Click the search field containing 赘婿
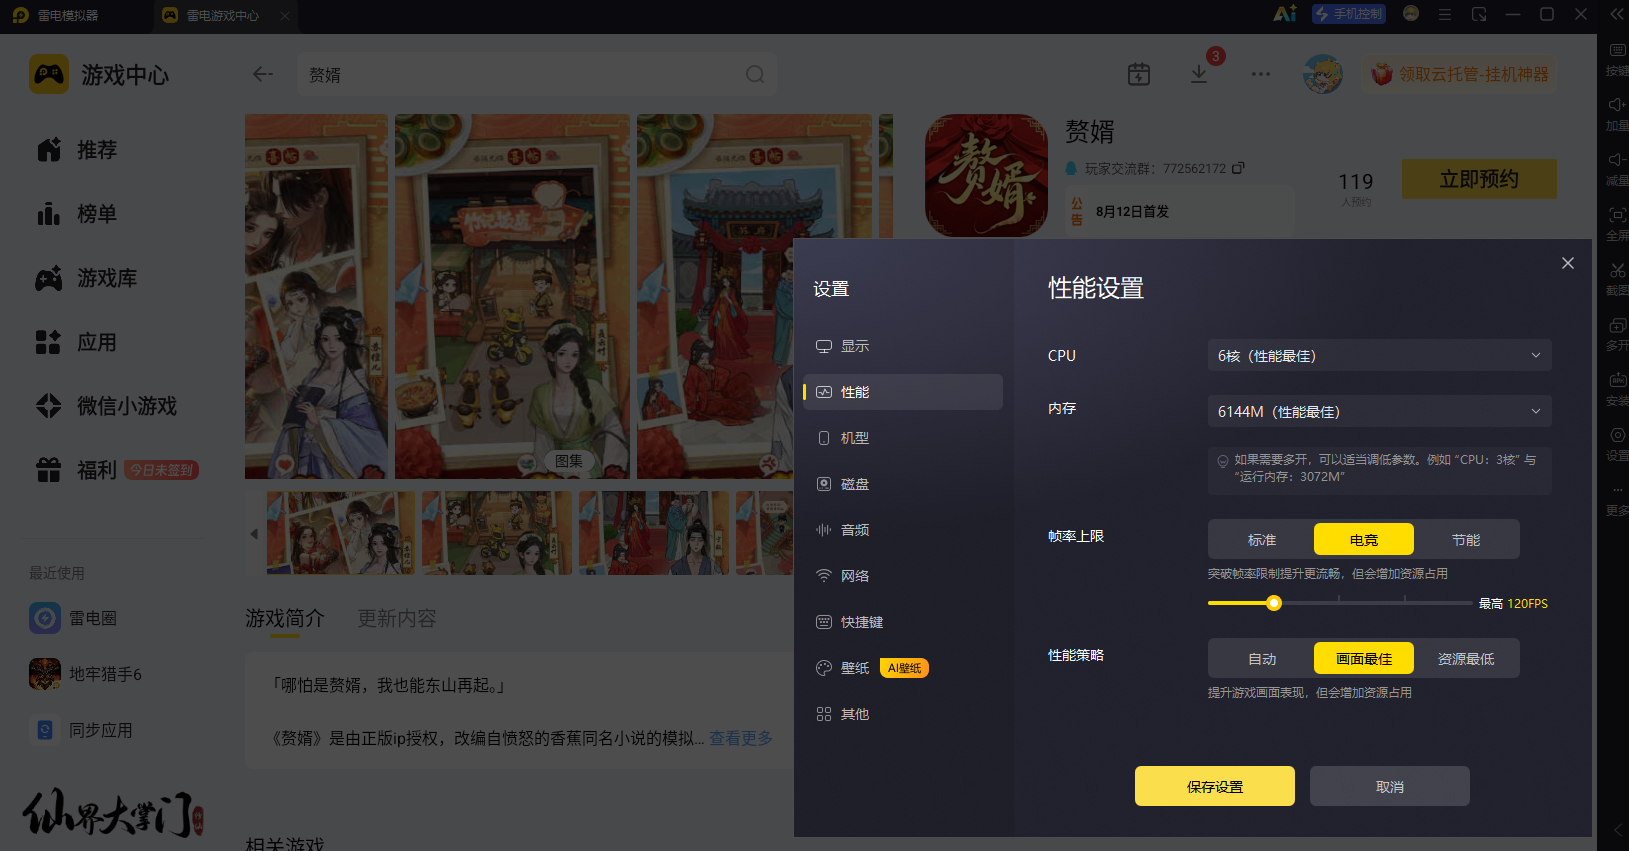Image resolution: width=1629 pixels, height=851 pixels. [x=537, y=75]
